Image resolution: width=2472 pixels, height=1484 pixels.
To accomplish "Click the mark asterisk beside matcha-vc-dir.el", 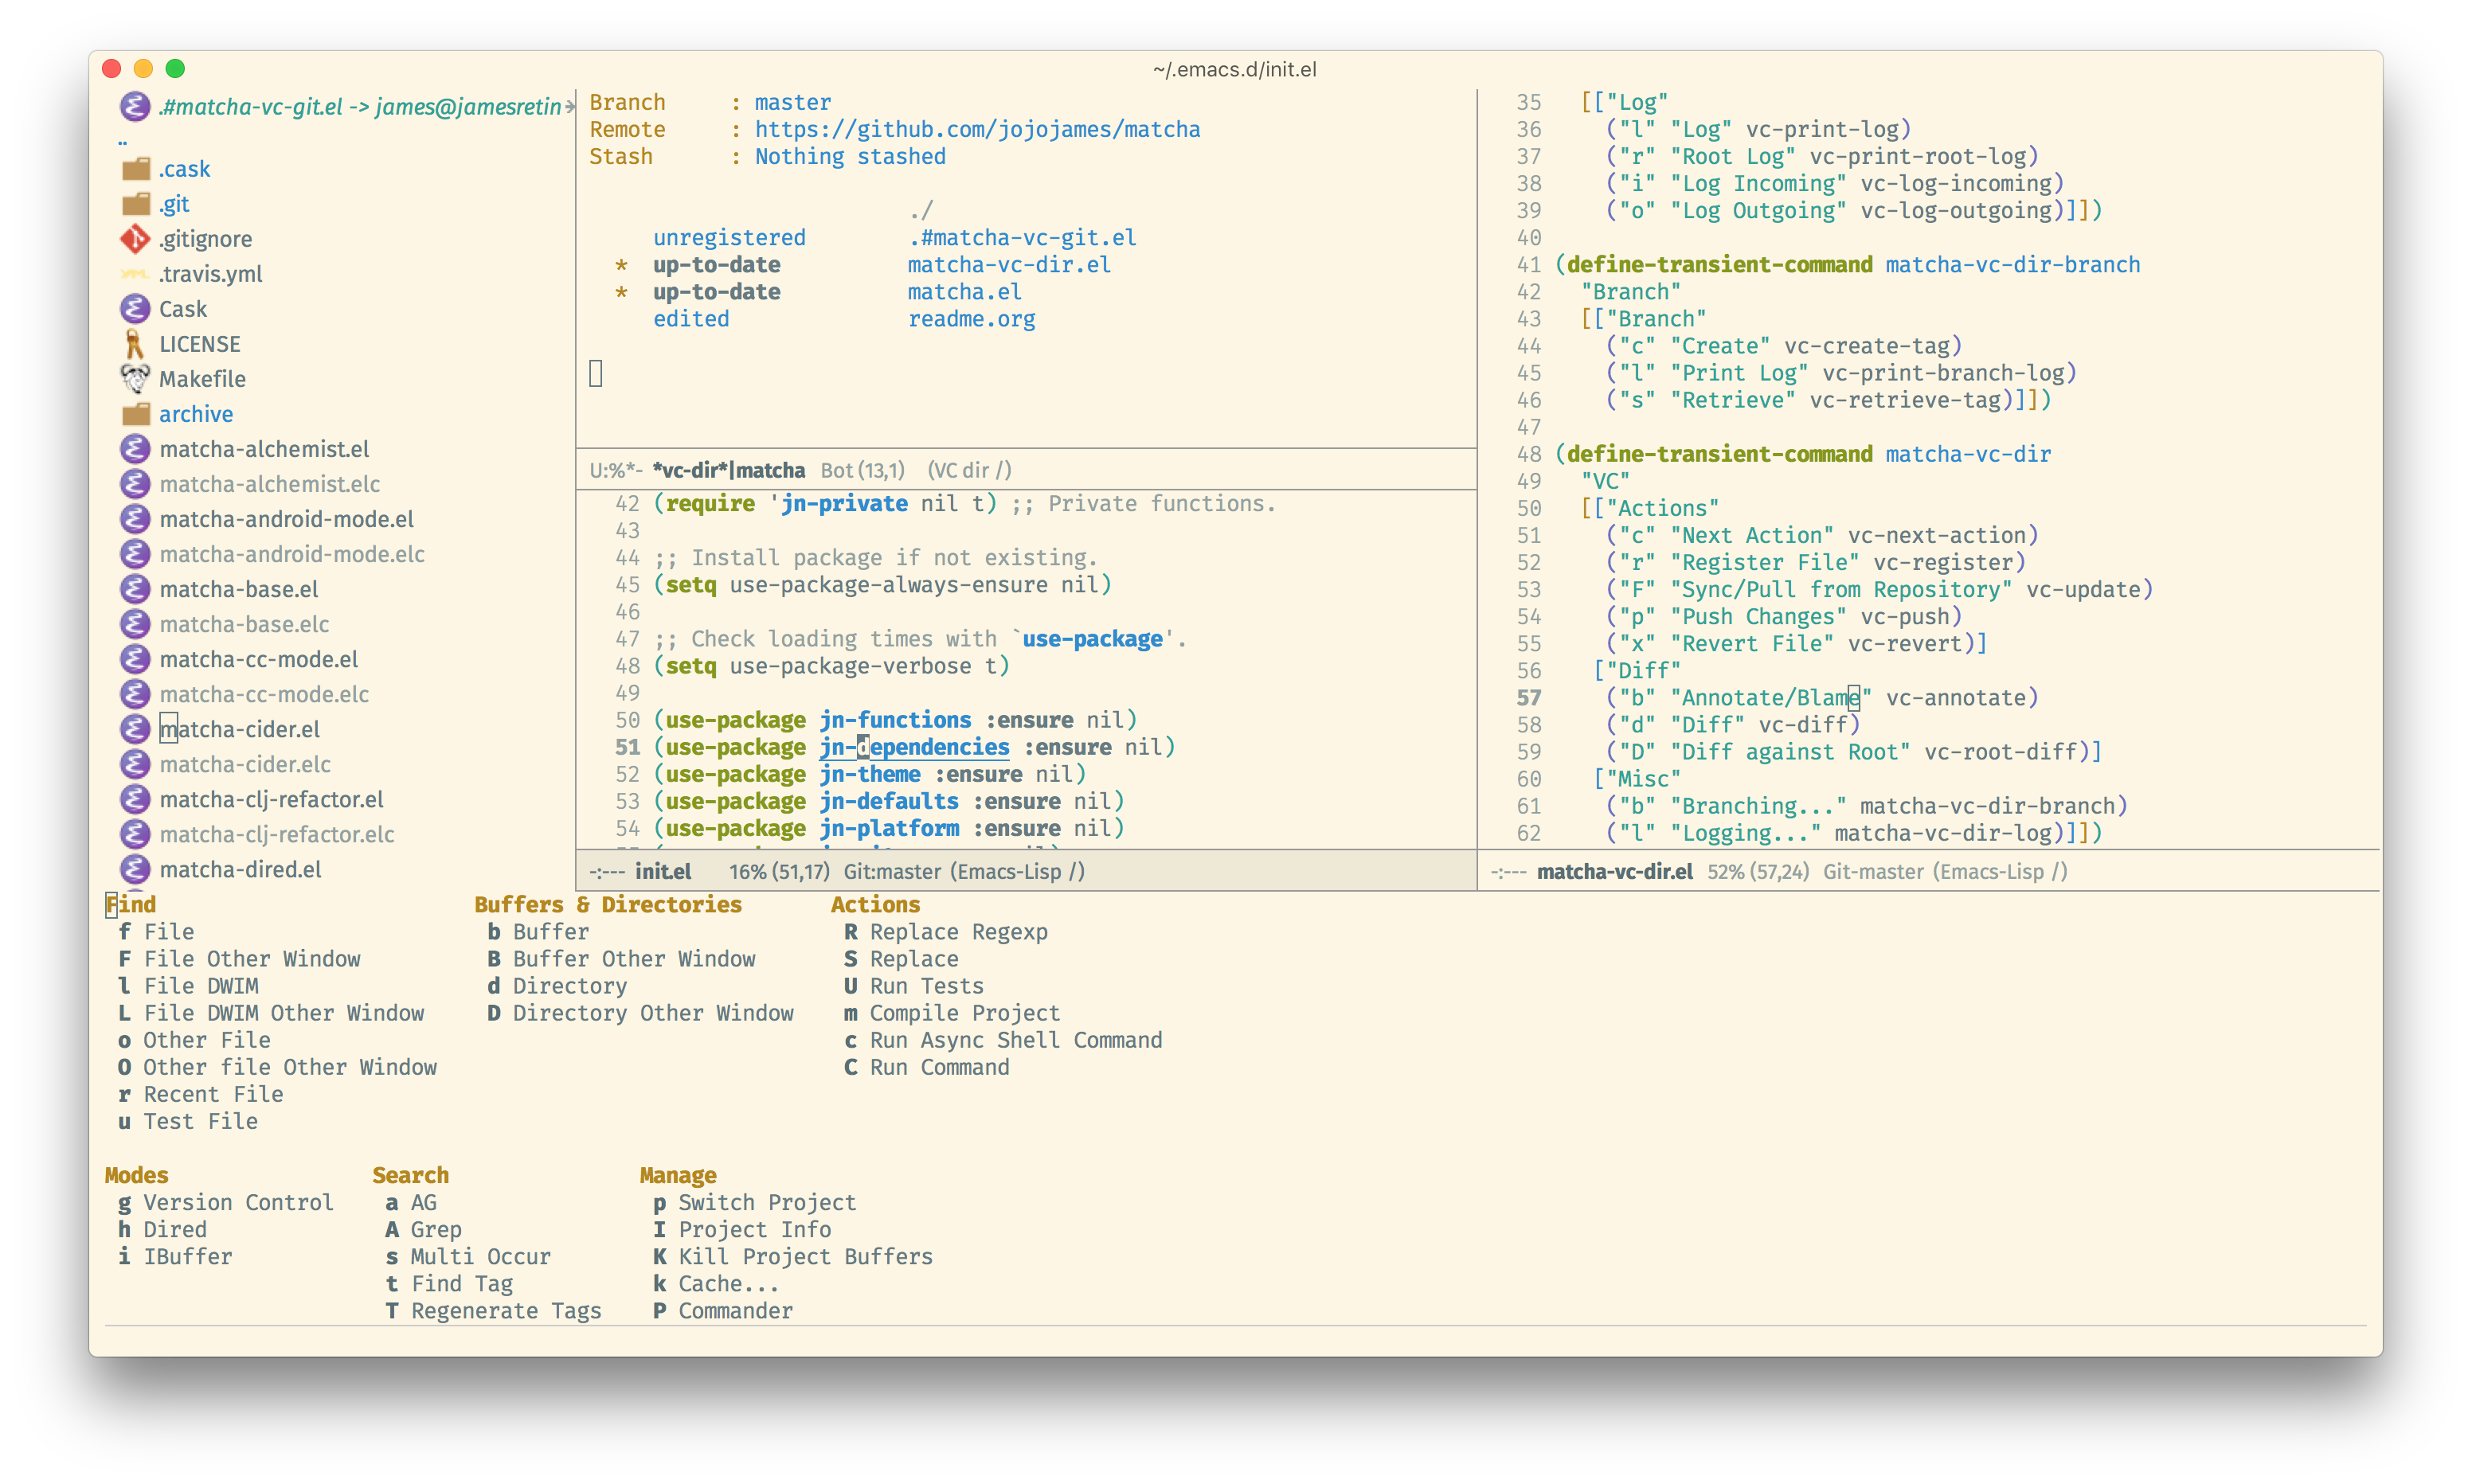I will 621,266.
